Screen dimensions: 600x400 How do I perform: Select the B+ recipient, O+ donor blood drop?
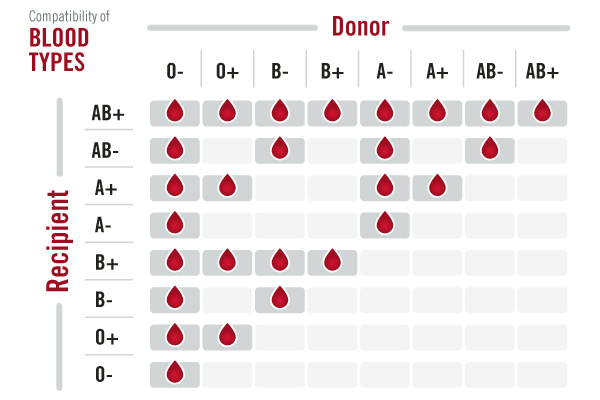point(227,261)
